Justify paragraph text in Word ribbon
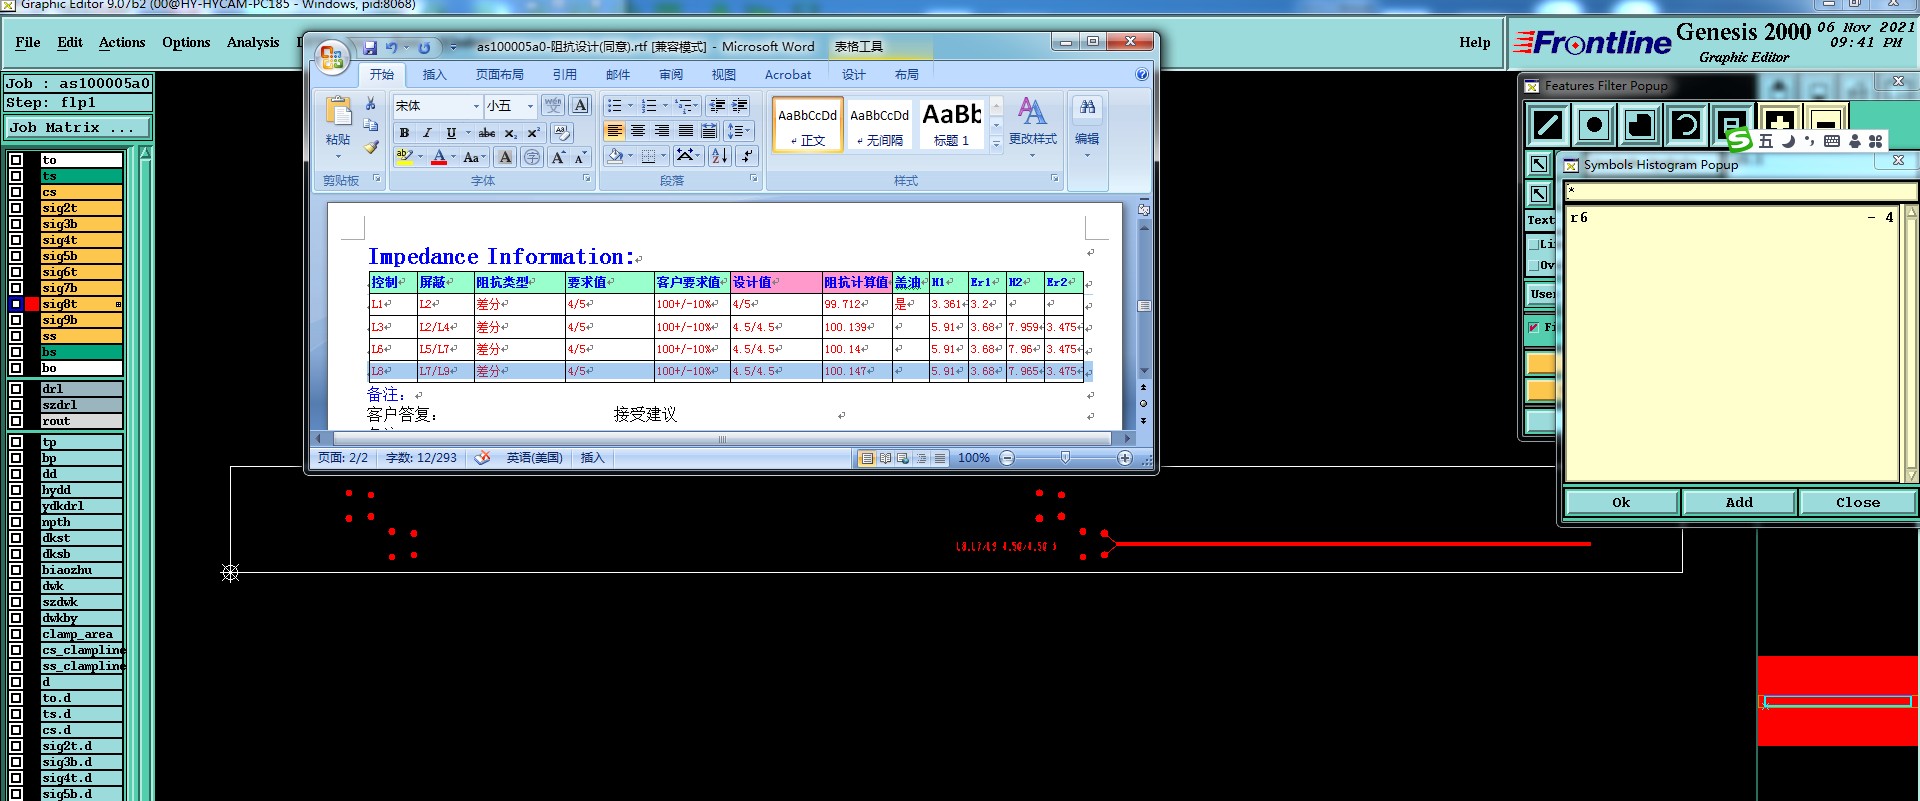This screenshot has height=801, width=1920. (686, 131)
